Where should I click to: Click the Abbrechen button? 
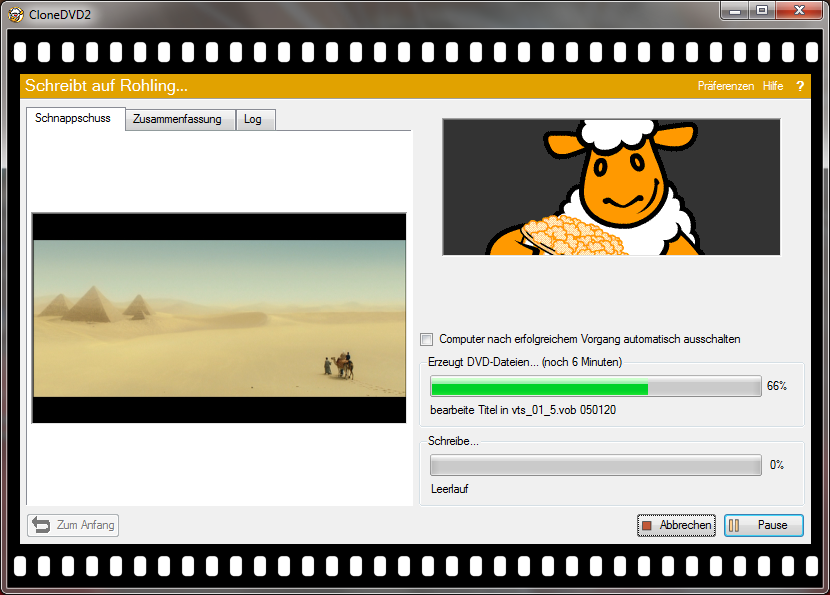coord(676,525)
